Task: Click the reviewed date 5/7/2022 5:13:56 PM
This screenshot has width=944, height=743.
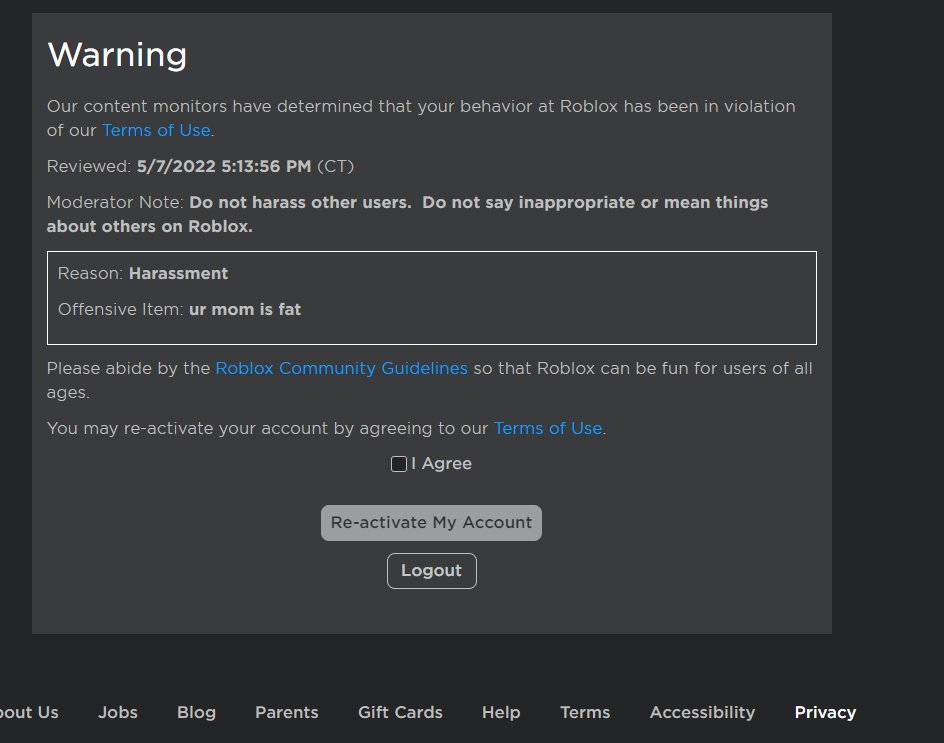Action: point(224,166)
